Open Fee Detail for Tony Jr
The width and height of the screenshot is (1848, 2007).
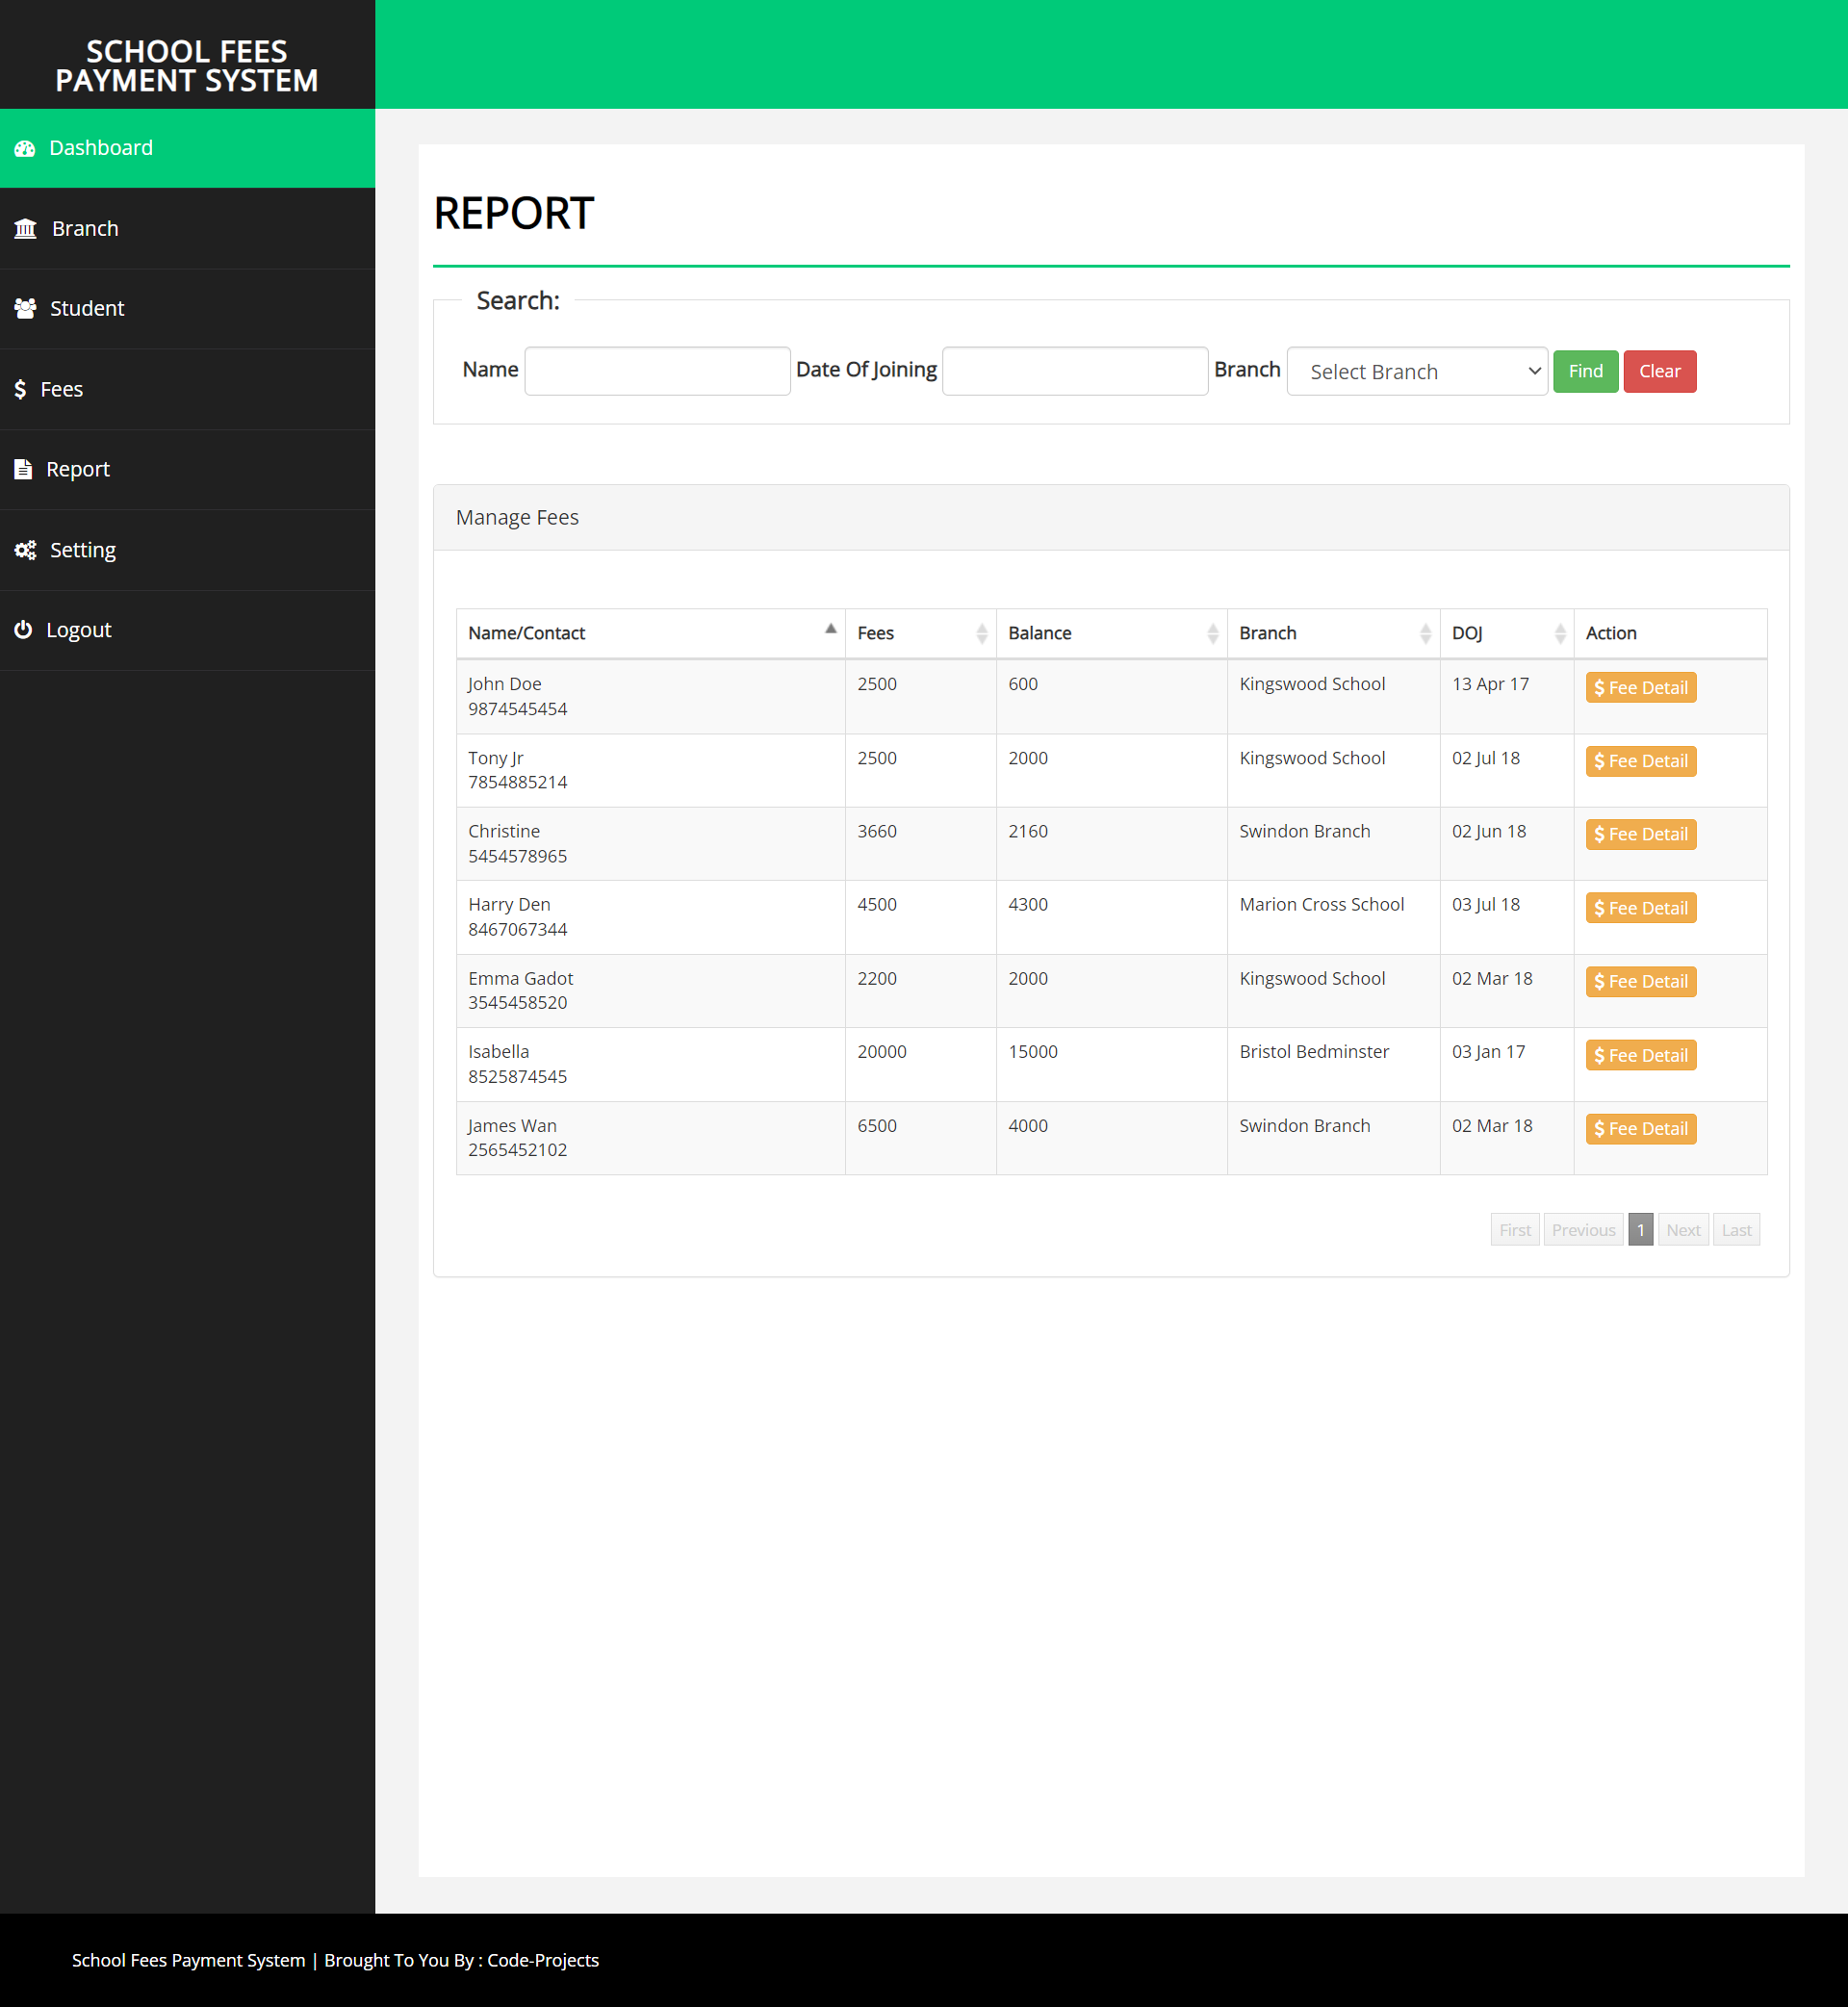tap(1640, 761)
